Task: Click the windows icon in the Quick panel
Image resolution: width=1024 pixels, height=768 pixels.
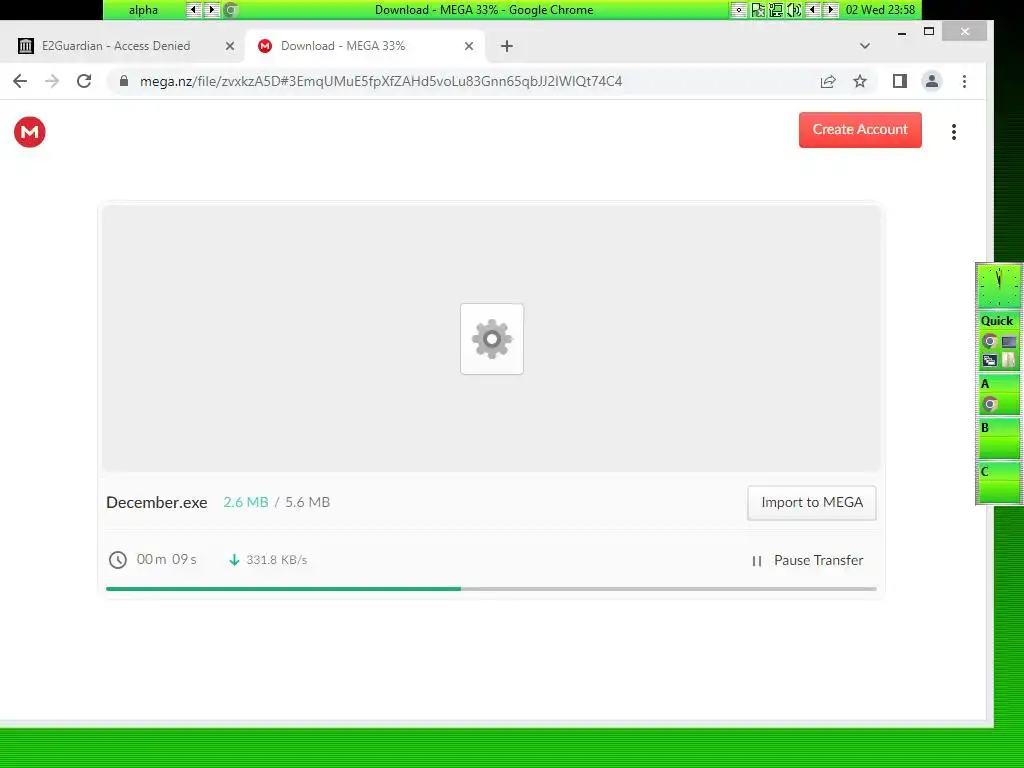Action: pyautogui.click(x=989, y=360)
